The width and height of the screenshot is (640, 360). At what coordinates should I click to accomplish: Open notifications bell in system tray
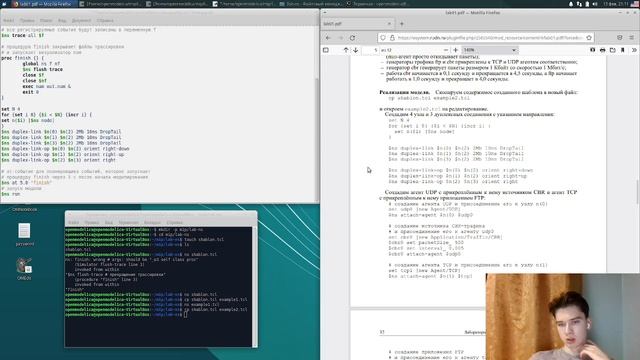571,4
